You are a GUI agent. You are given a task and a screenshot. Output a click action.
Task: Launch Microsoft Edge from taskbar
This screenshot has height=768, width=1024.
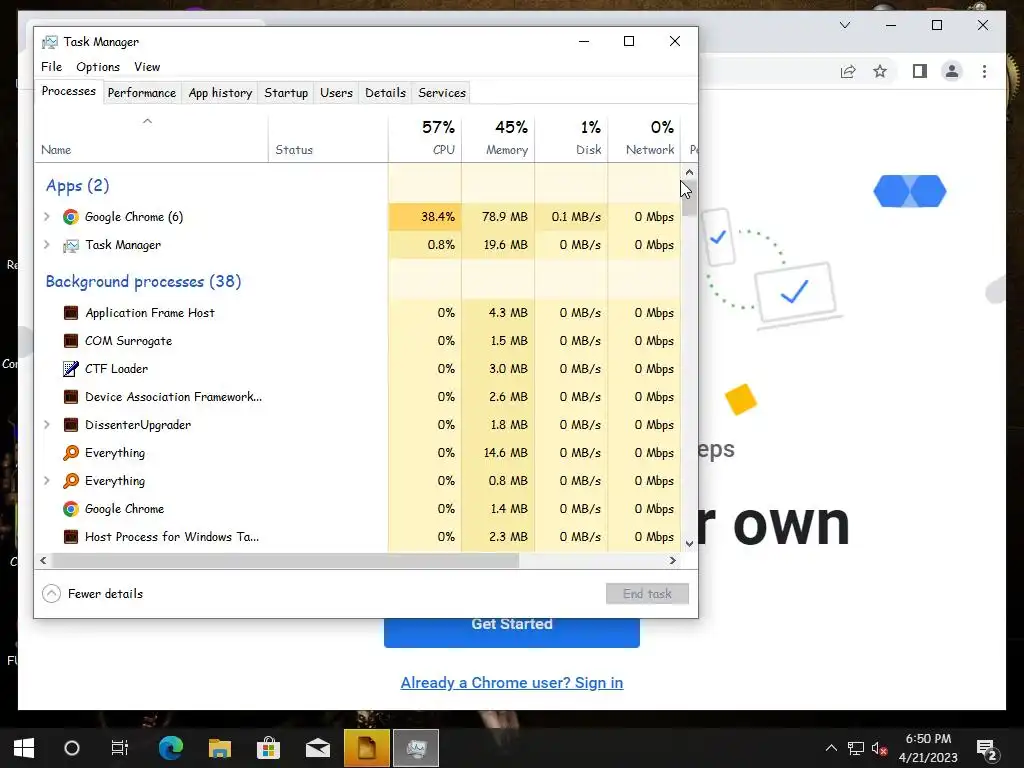coord(171,748)
